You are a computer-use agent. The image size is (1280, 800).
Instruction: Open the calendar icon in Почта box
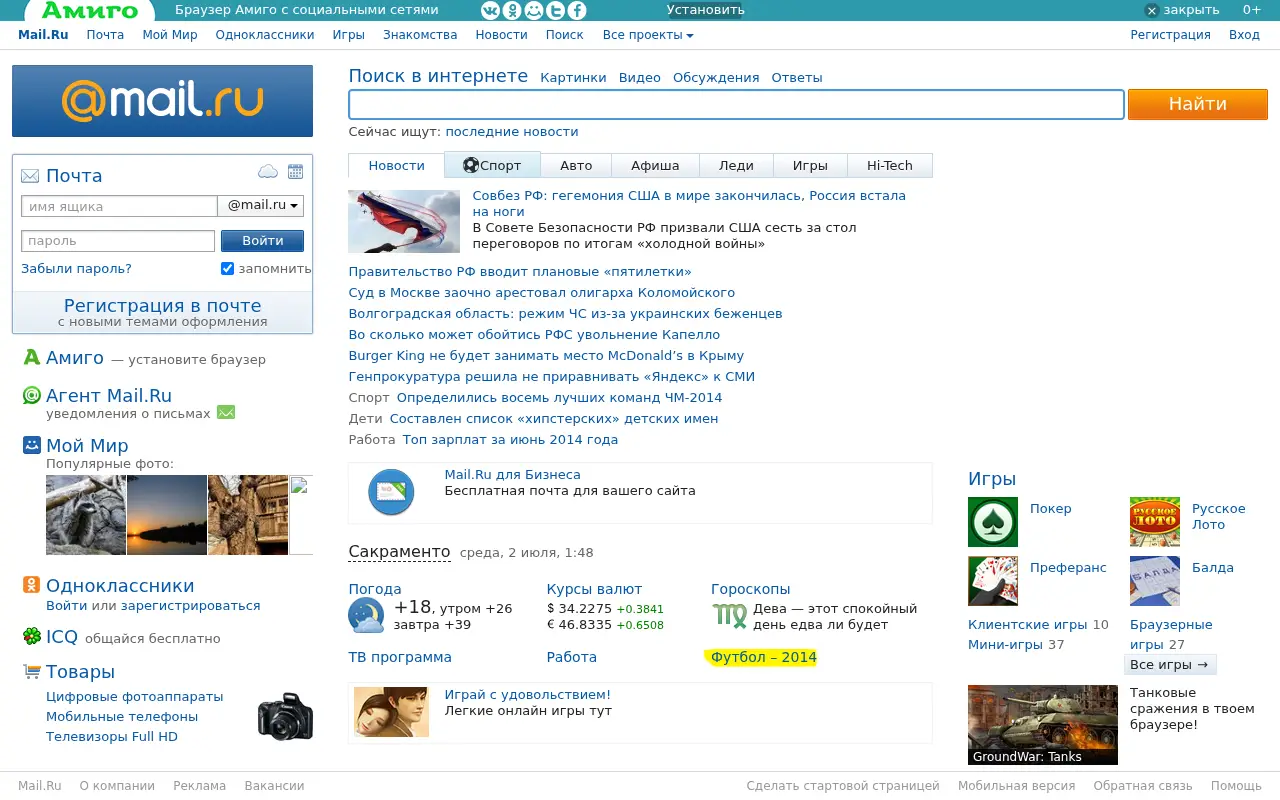pyautogui.click(x=295, y=171)
